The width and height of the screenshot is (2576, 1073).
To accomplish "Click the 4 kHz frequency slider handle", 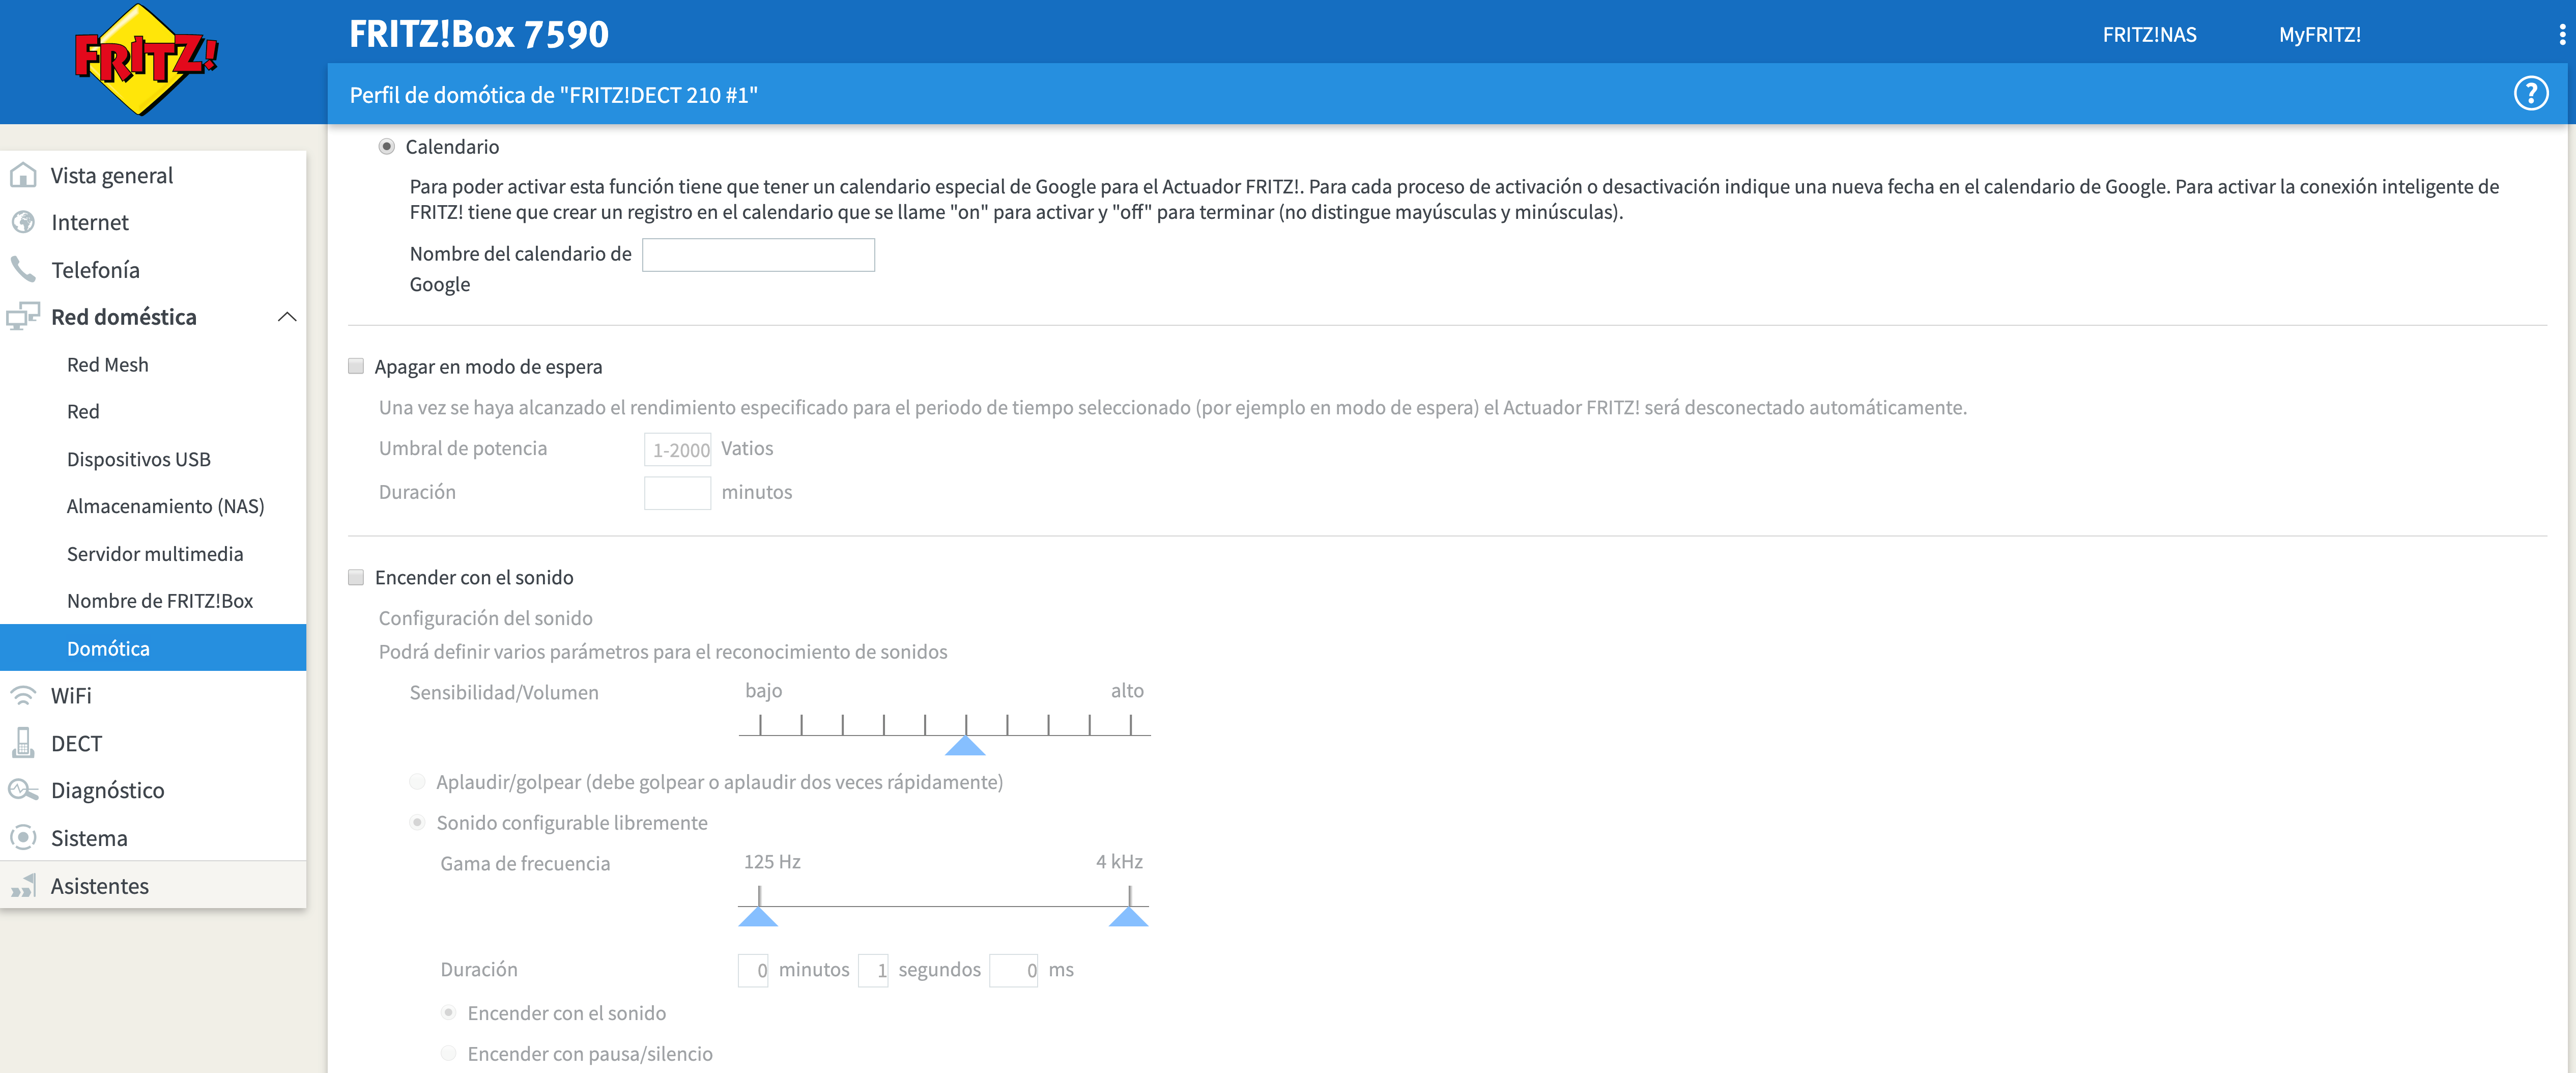I will [1129, 916].
